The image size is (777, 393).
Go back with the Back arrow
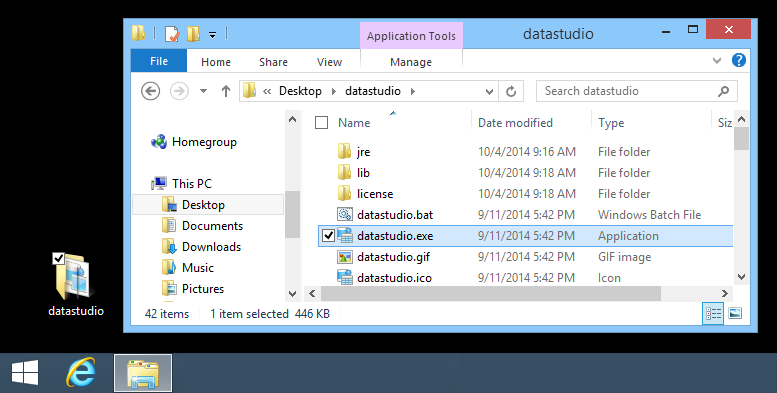151,91
